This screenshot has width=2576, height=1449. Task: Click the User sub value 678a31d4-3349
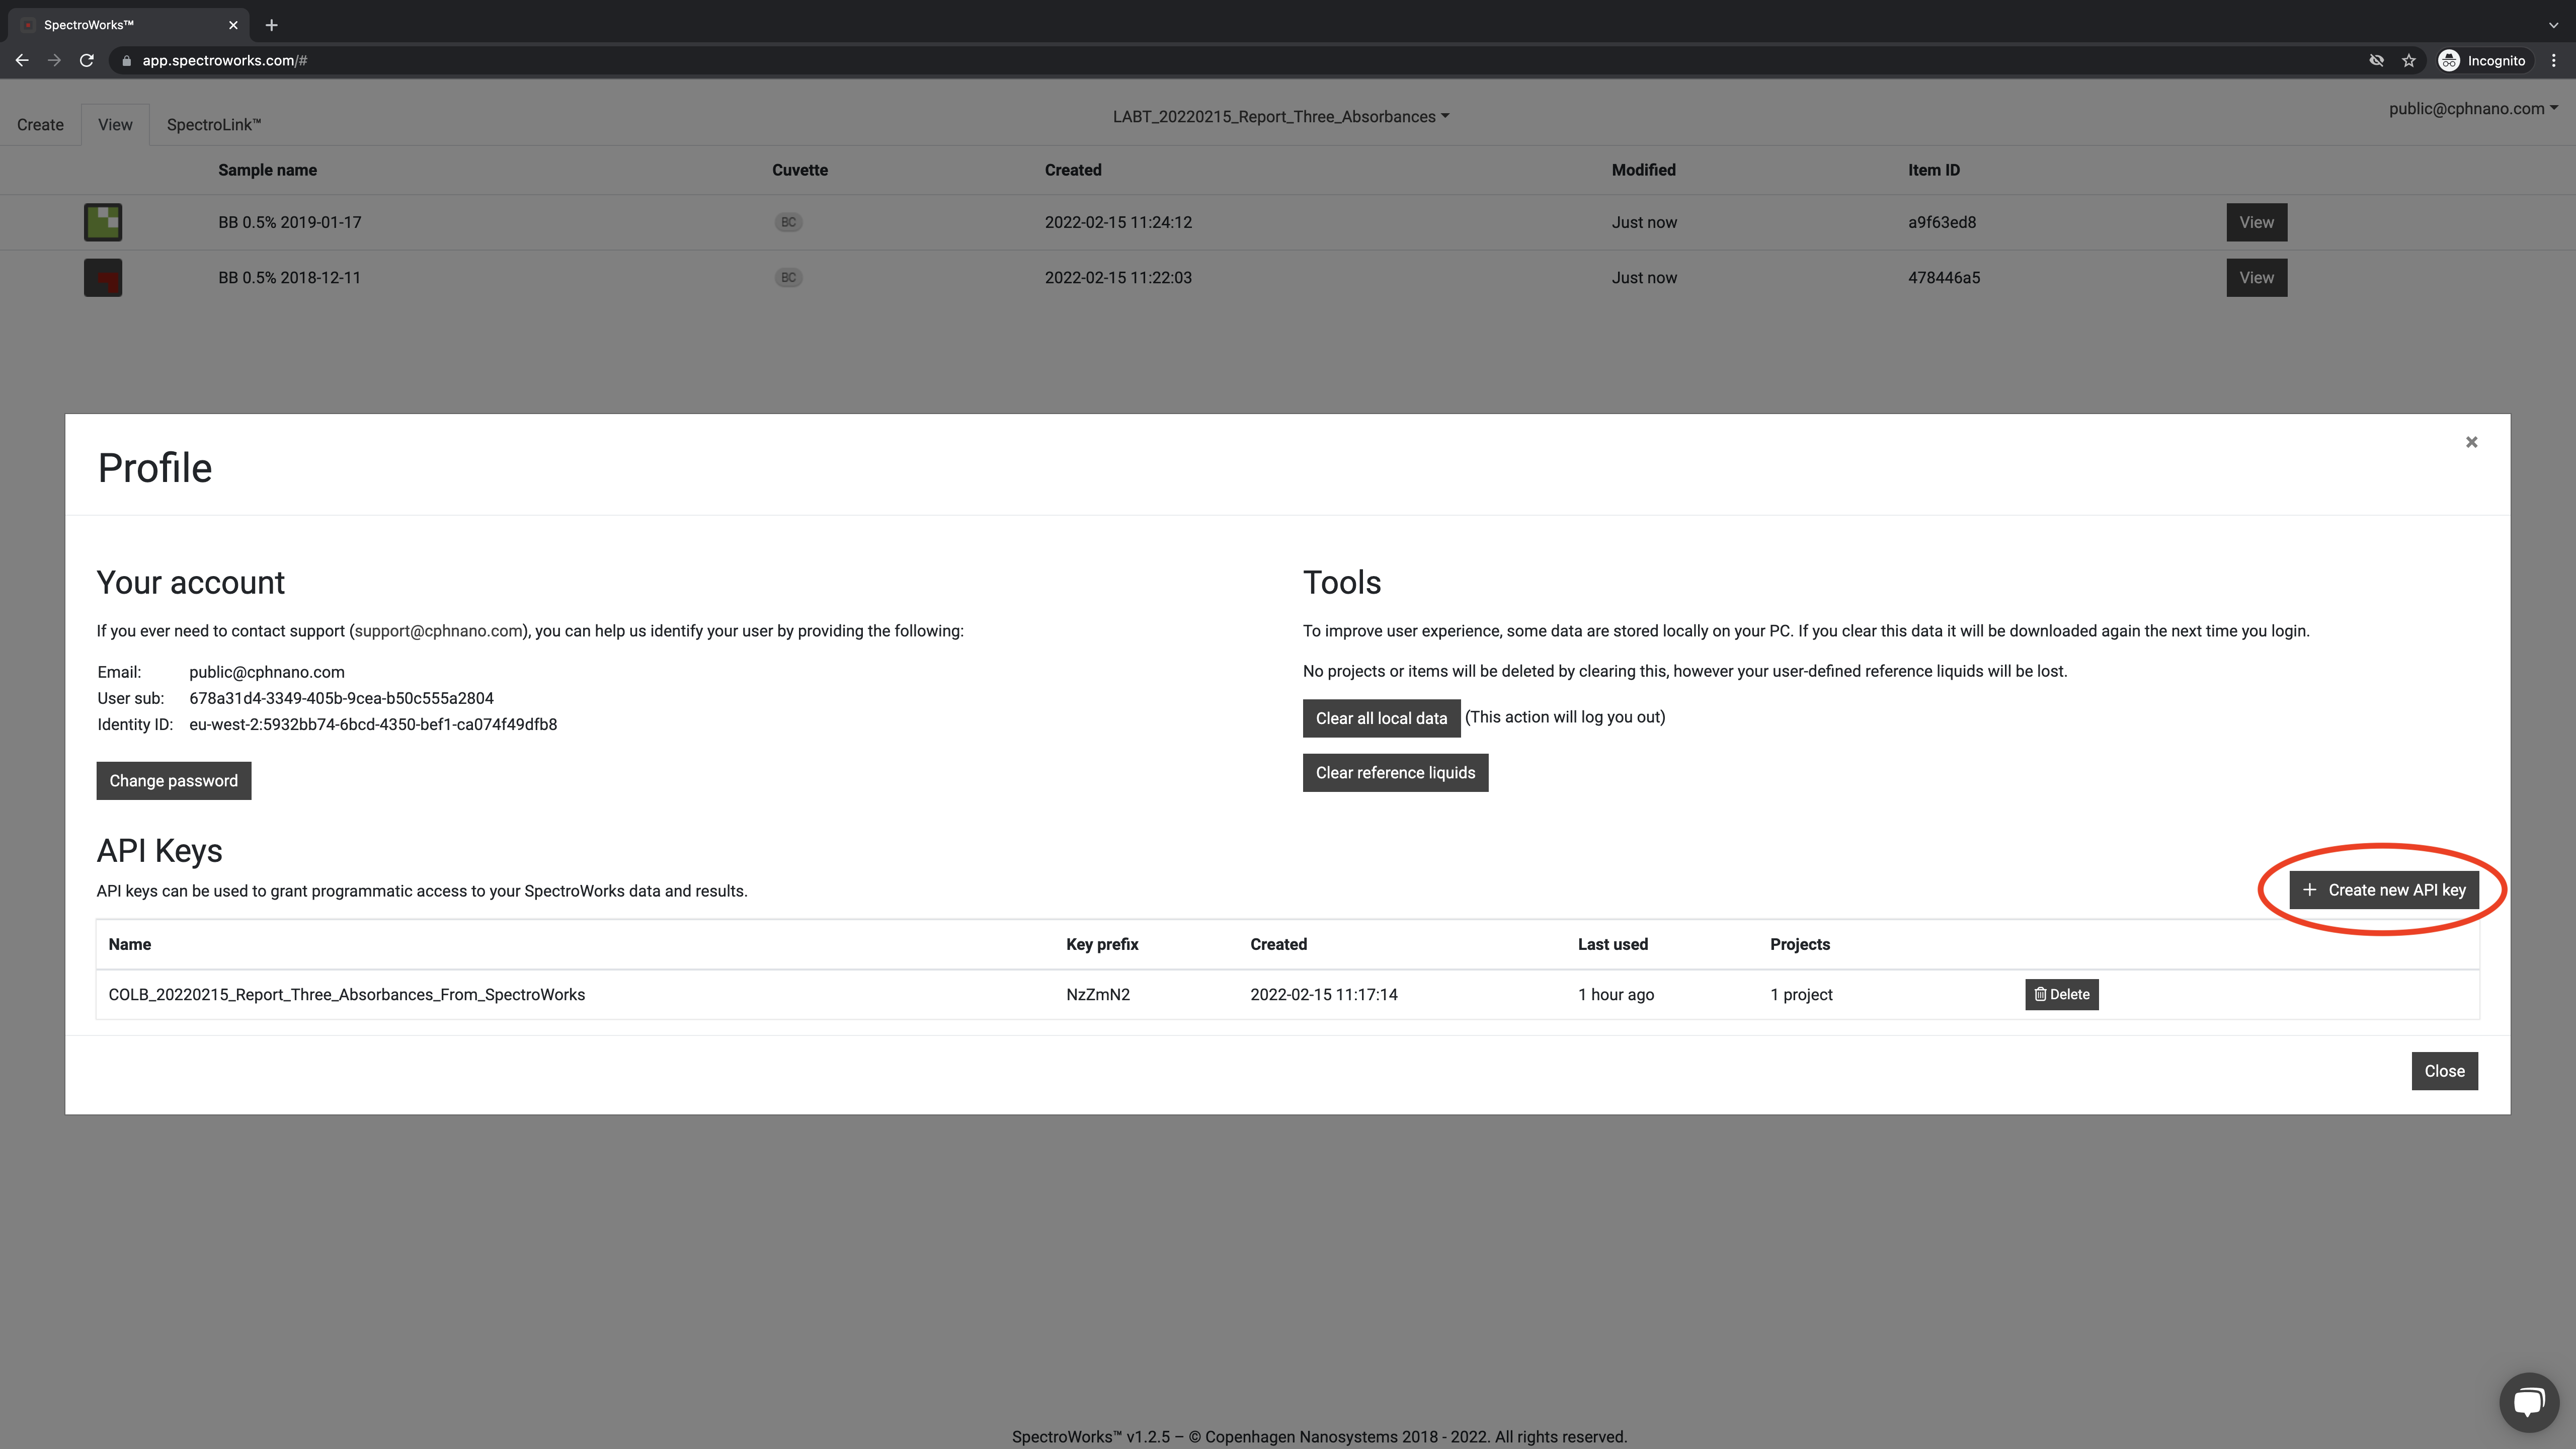[341, 698]
